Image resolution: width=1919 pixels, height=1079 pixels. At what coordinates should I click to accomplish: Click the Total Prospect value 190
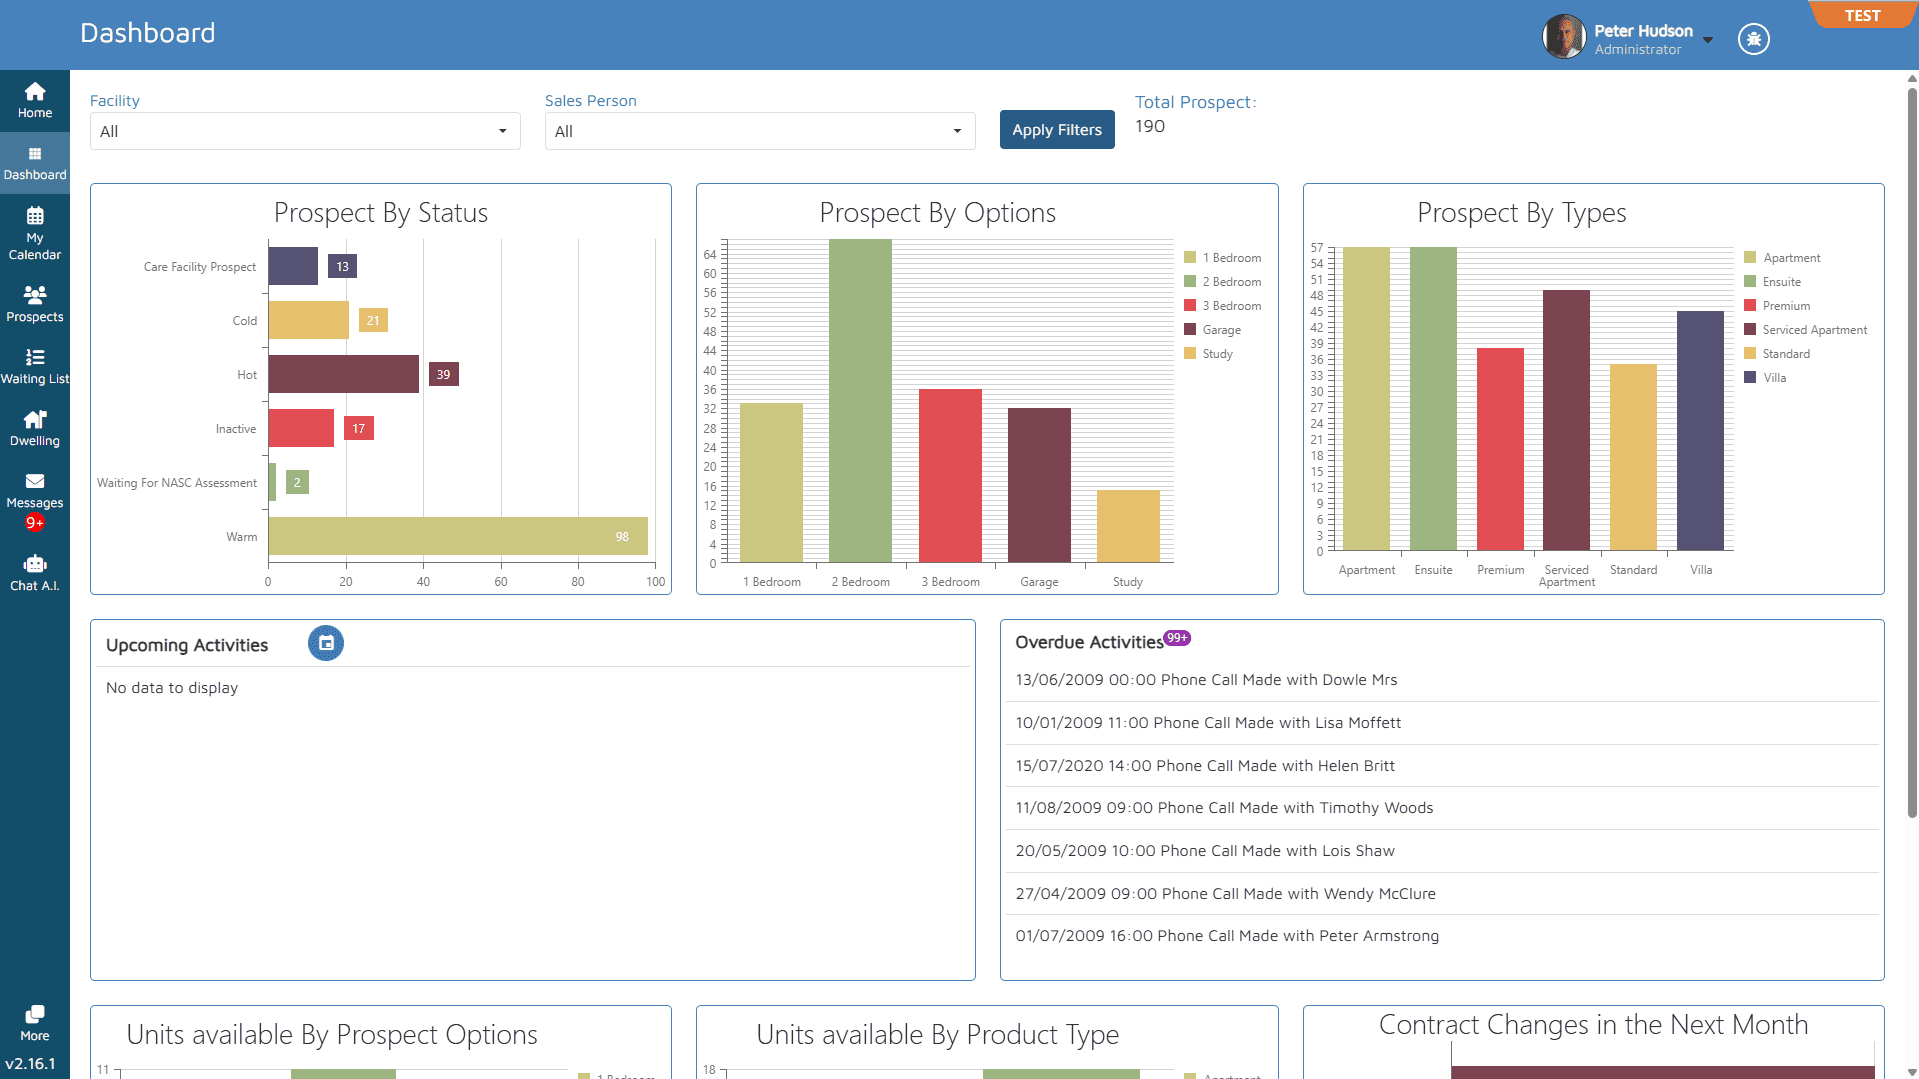click(1150, 126)
